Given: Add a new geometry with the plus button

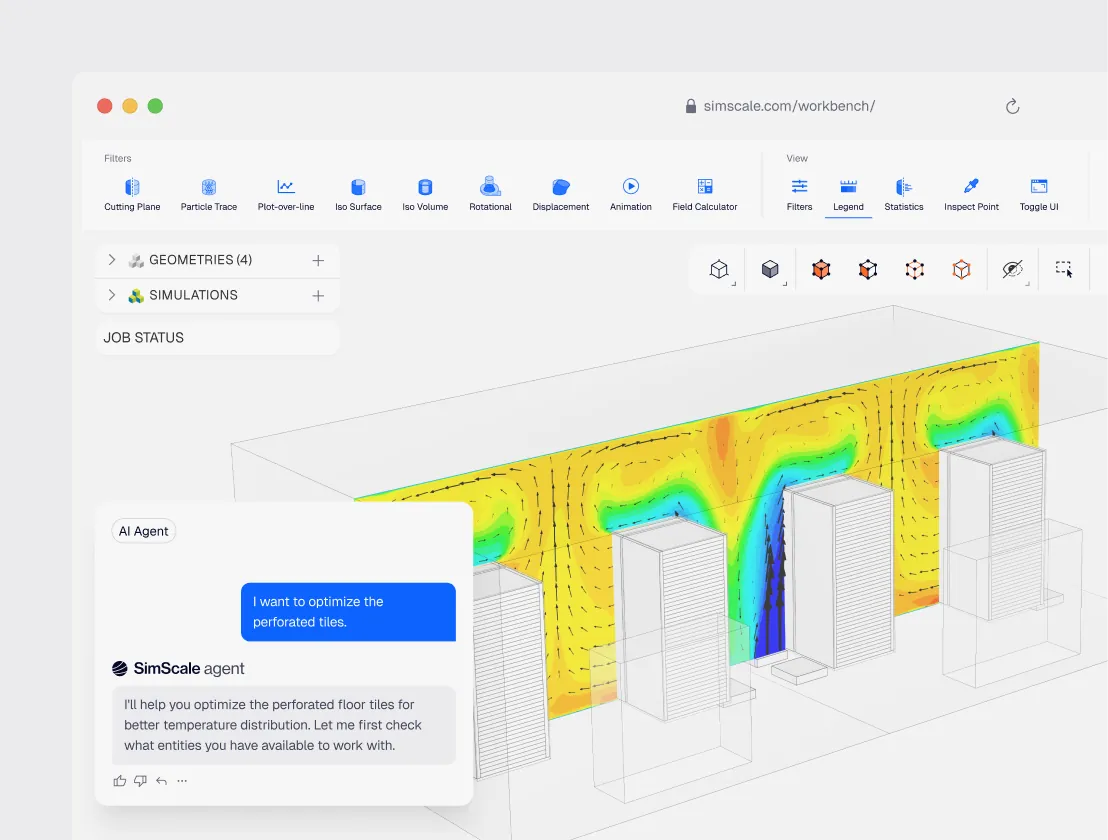Looking at the screenshot, I should tap(318, 261).
